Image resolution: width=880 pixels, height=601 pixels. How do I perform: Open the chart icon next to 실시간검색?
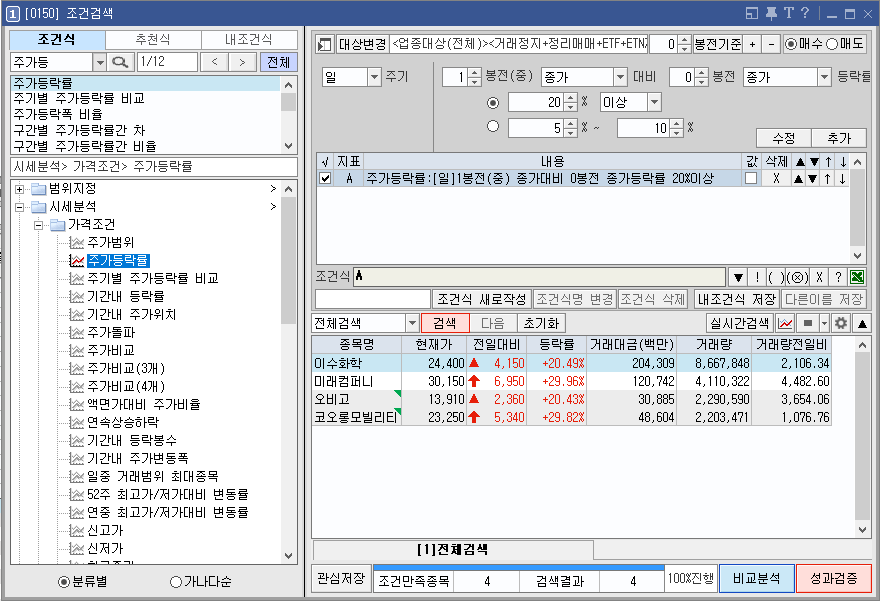pos(786,323)
